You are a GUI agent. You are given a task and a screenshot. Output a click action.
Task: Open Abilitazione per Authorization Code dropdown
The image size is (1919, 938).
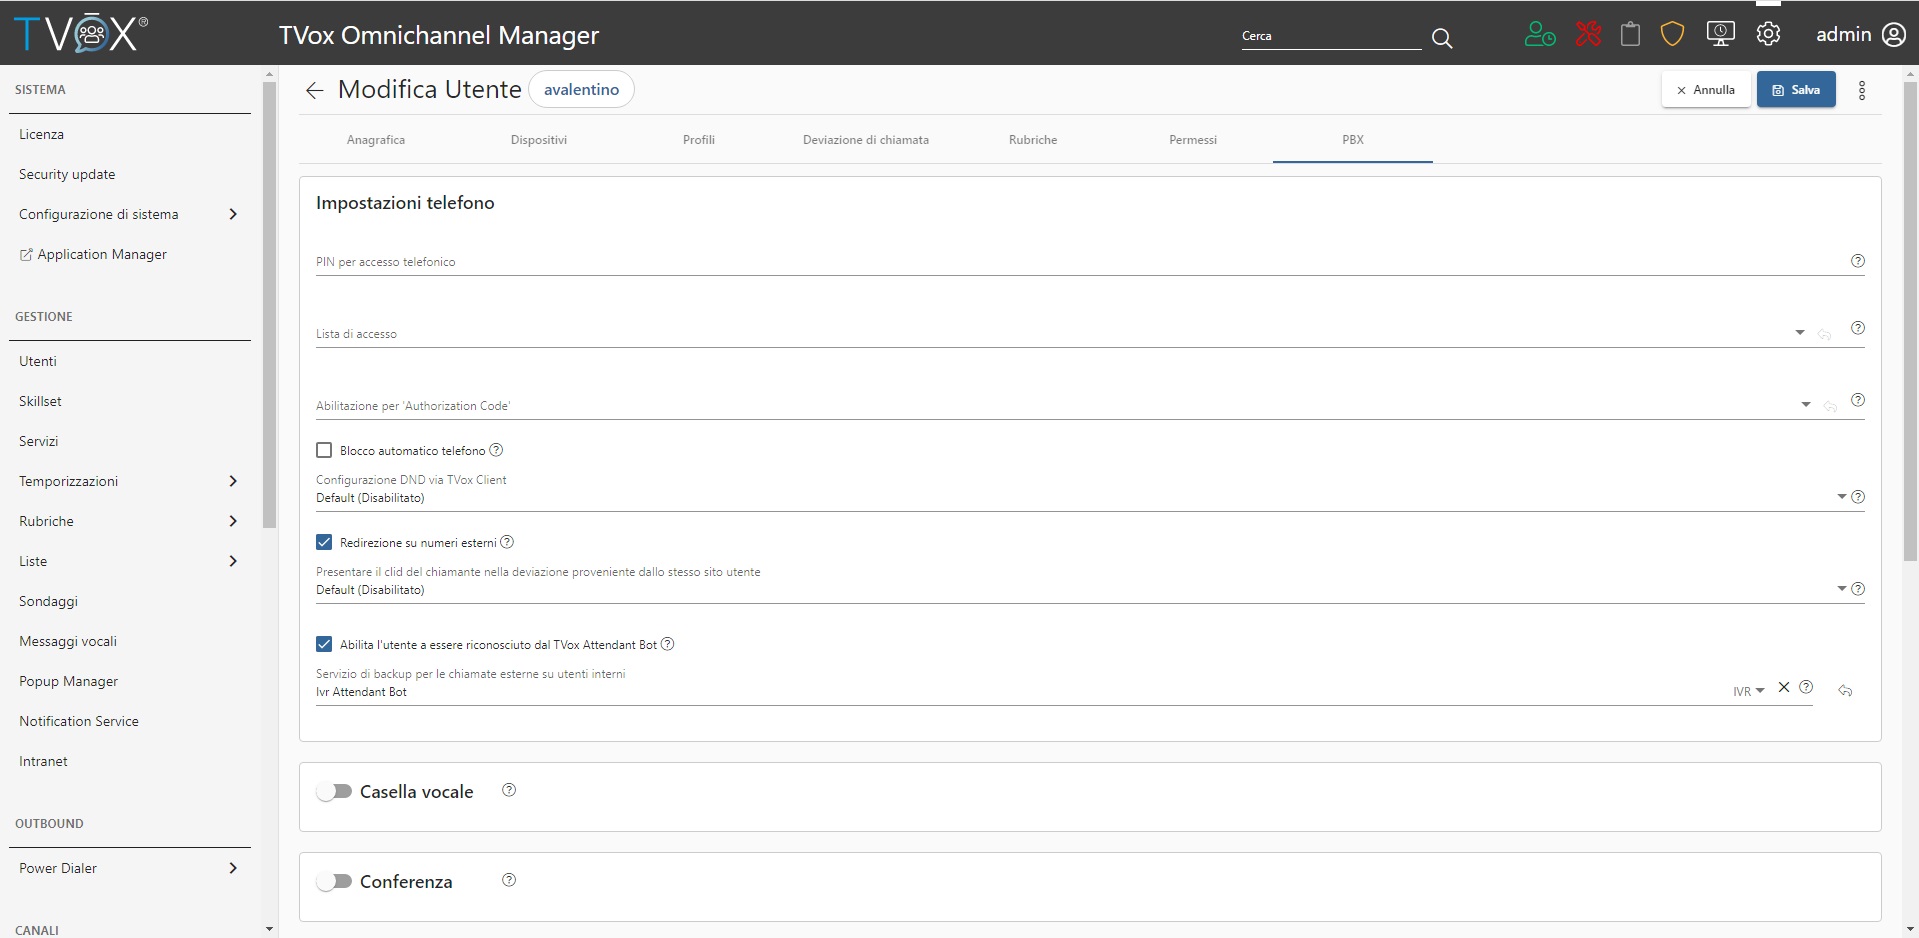(x=1805, y=404)
